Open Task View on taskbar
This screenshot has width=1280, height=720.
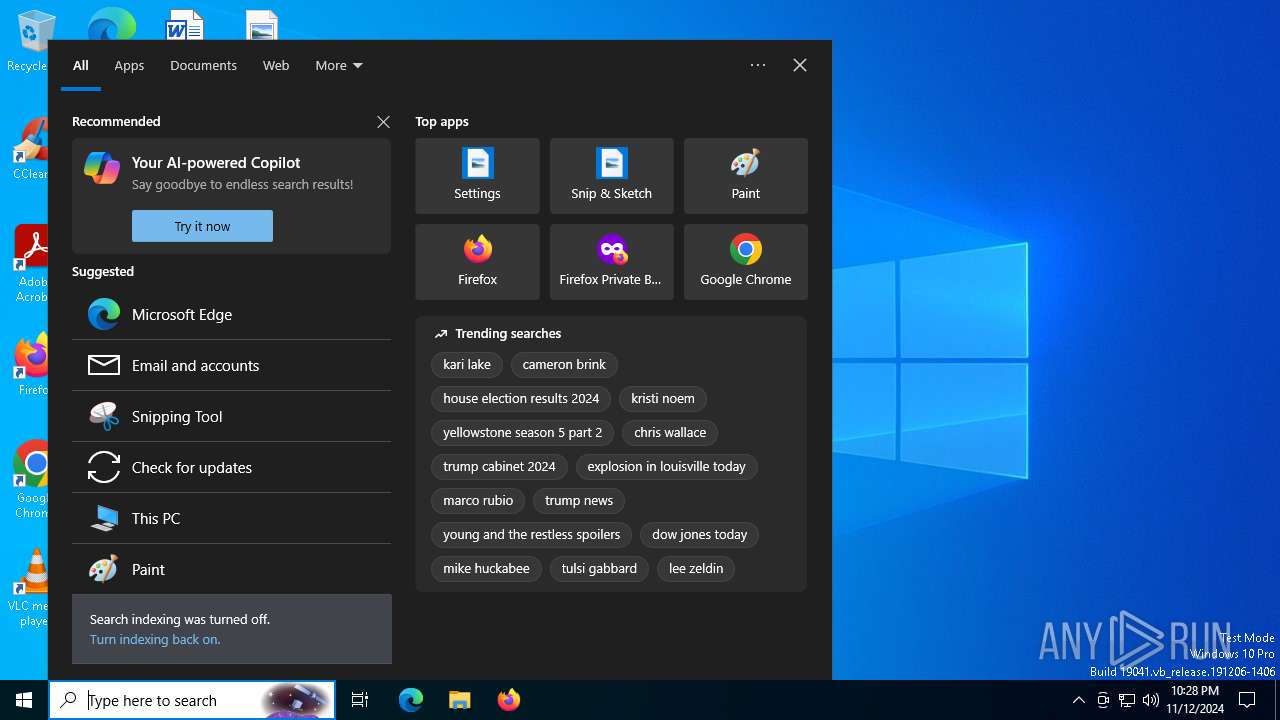point(360,700)
